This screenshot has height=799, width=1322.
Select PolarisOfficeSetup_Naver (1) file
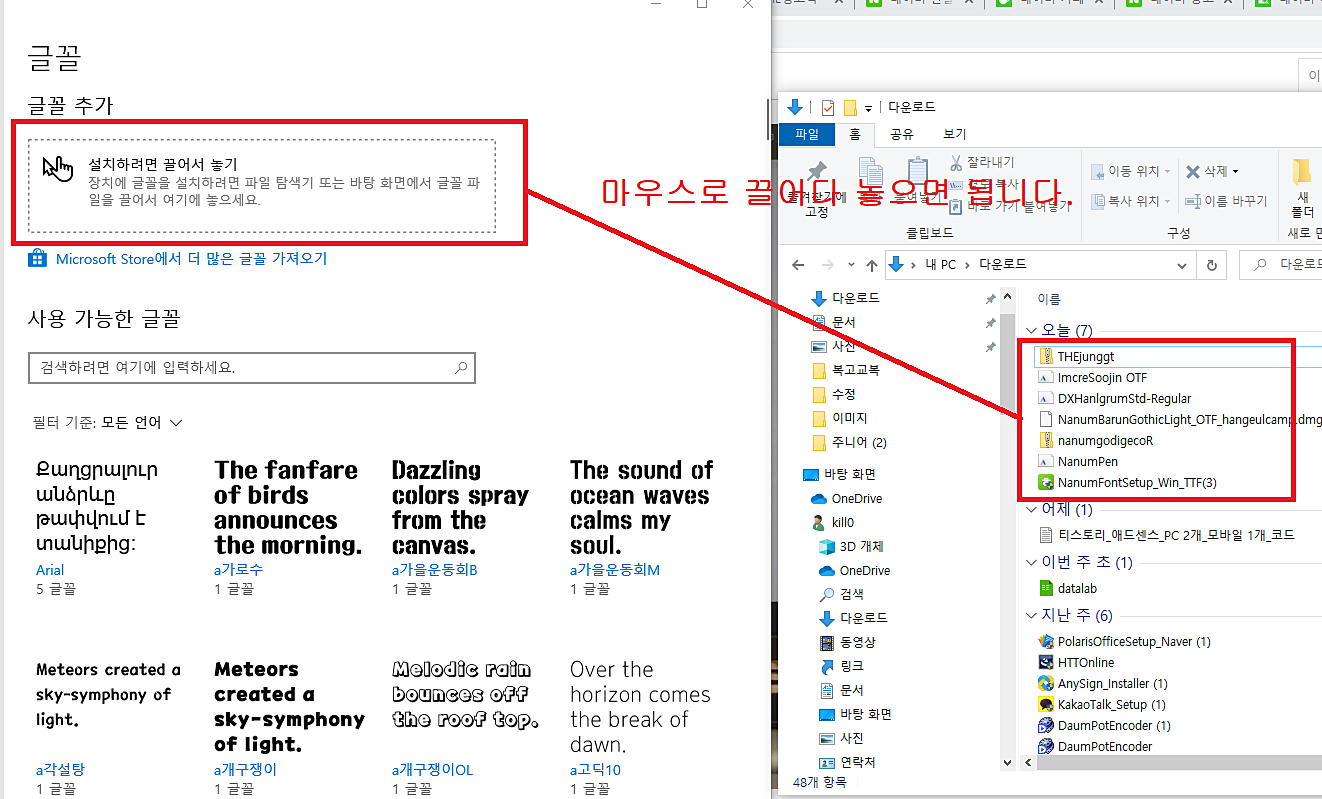coord(1125,641)
